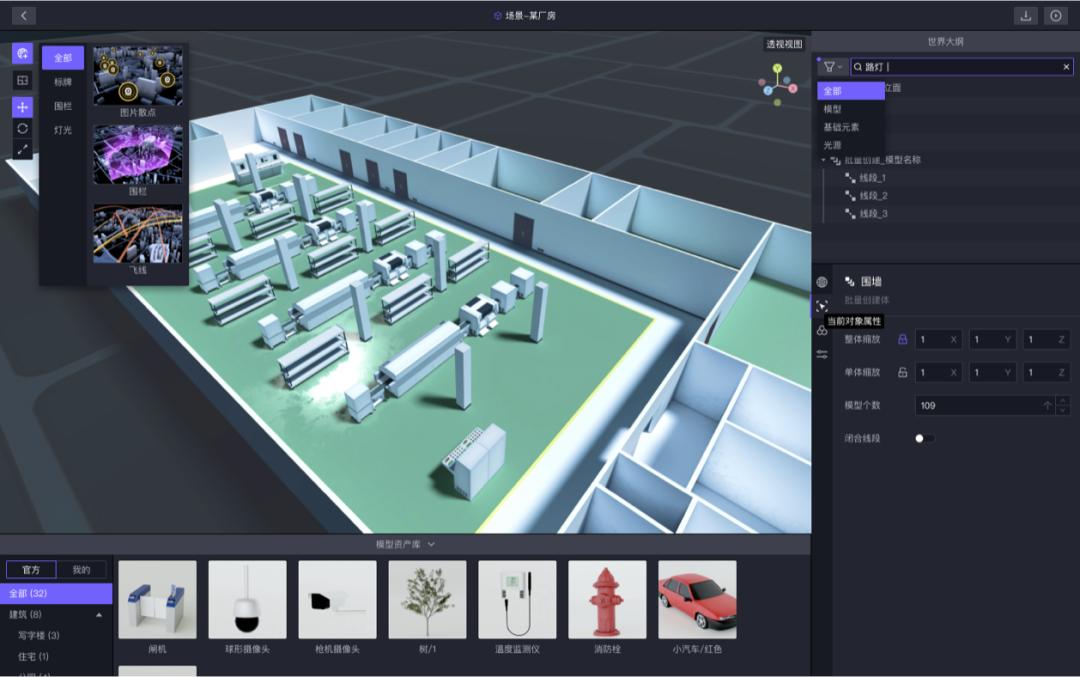Select the scale tool in the left toolbar
This screenshot has height=677, width=1080.
point(22,152)
